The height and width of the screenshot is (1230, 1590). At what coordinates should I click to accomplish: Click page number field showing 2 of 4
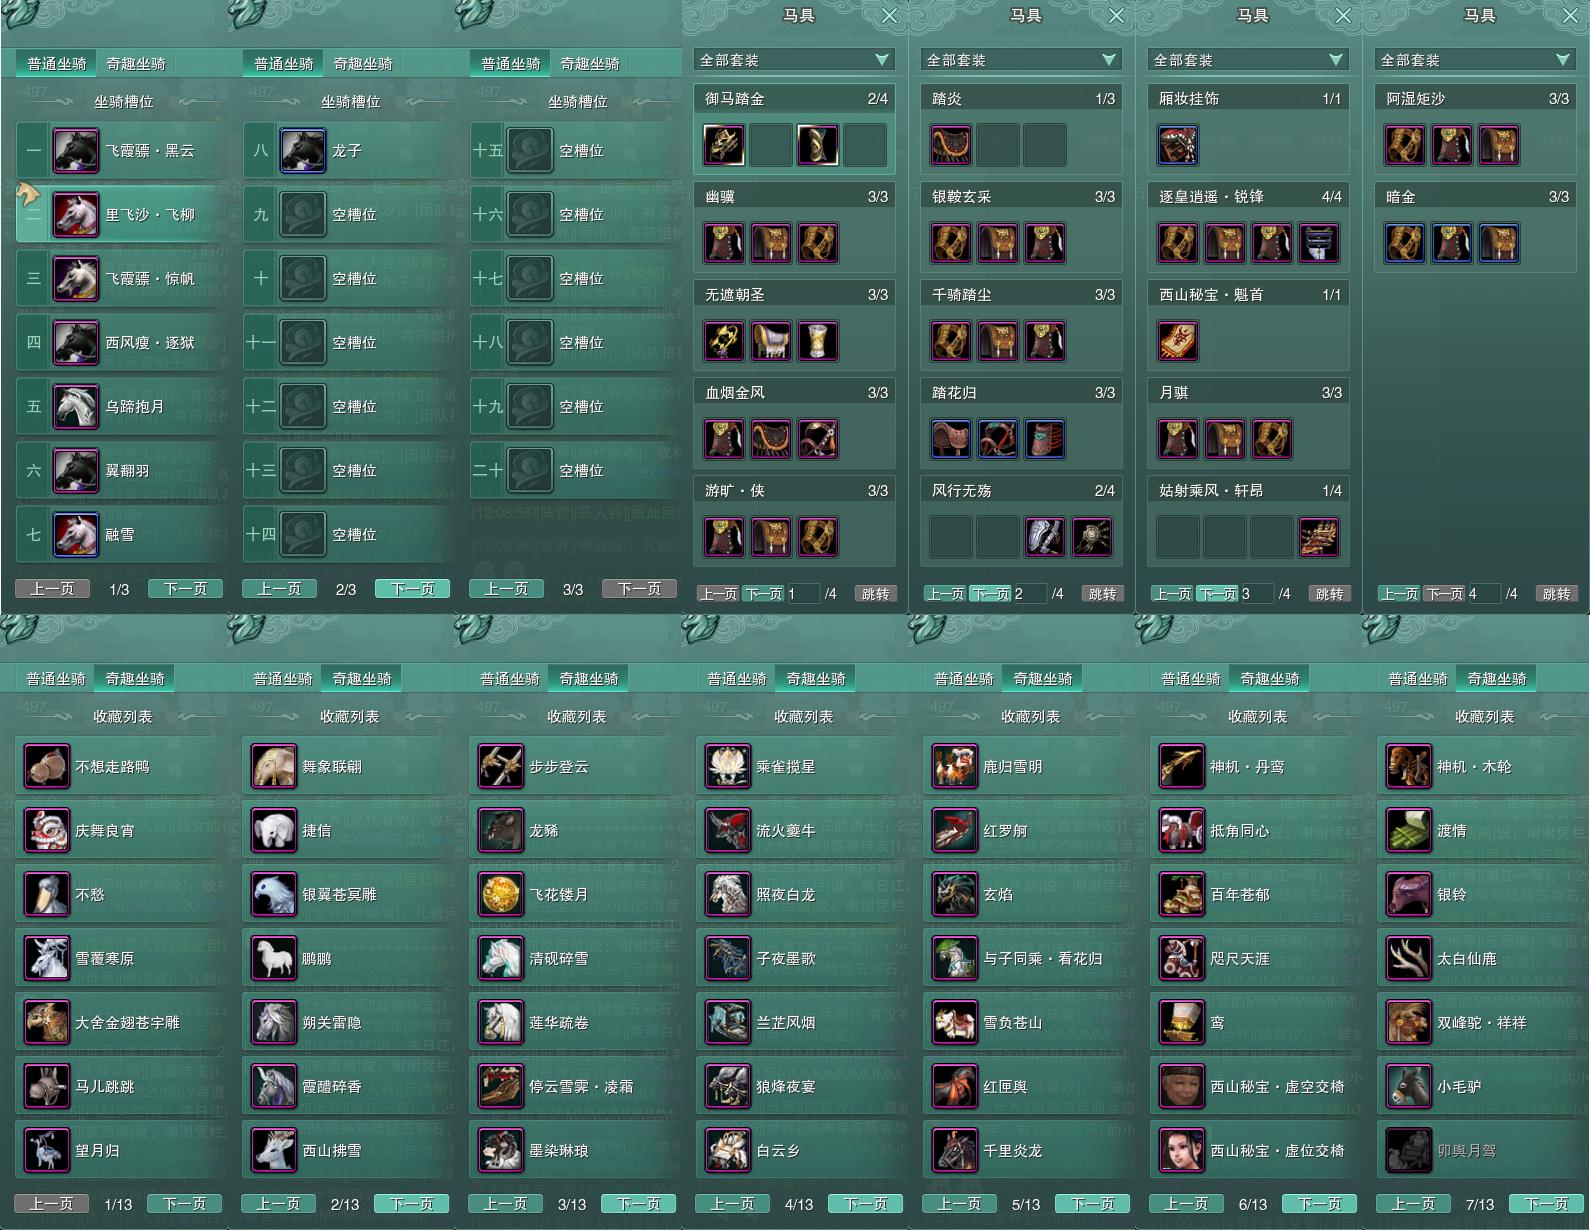pos(1030,594)
